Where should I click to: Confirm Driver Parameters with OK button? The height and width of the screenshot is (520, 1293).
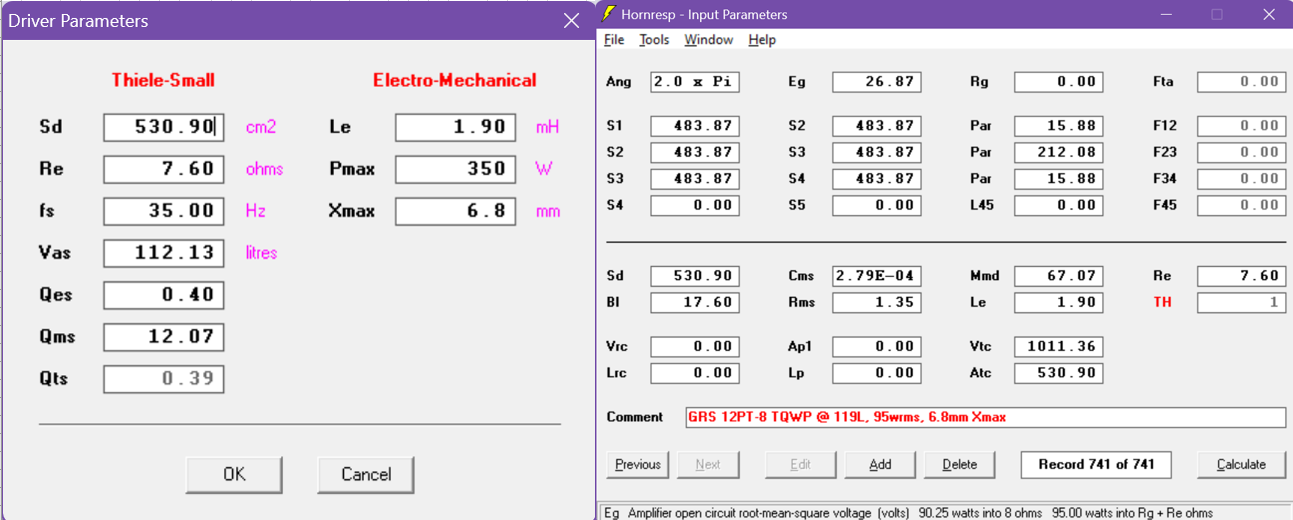(x=234, y=475)
